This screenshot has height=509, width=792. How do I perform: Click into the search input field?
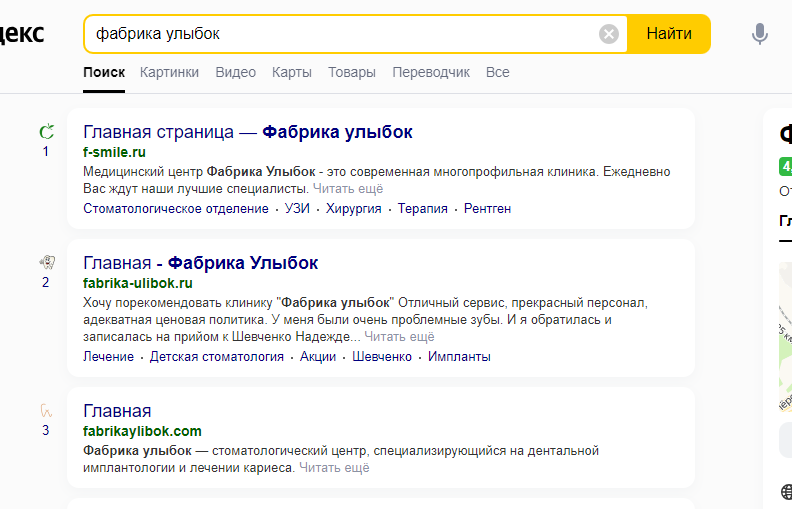tap(340, 34)
